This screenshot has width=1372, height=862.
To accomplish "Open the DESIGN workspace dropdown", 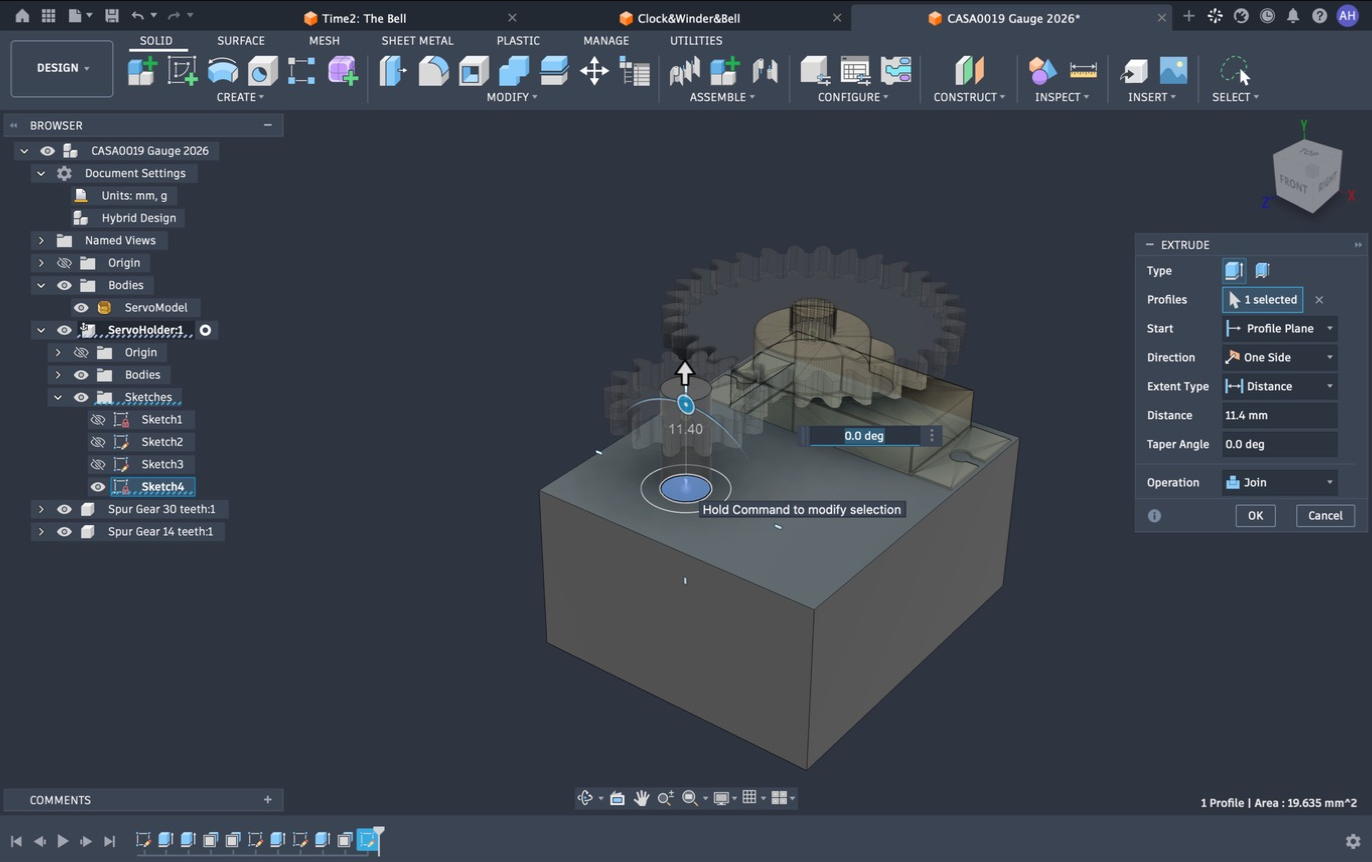I will (62, 68).
